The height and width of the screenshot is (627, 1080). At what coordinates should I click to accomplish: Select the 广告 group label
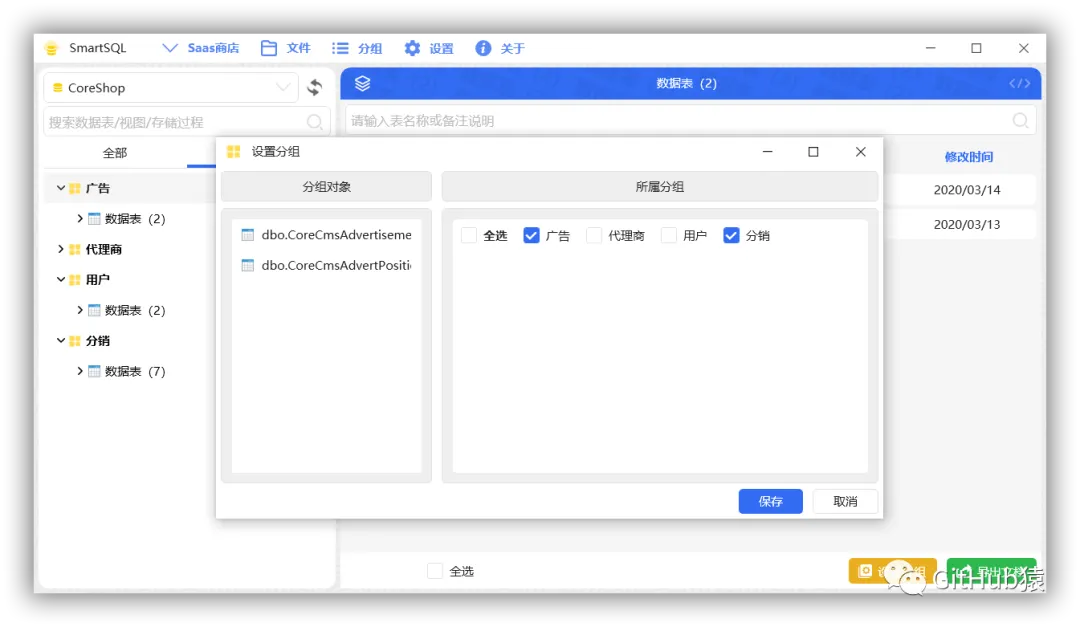(x=98, y=188)
